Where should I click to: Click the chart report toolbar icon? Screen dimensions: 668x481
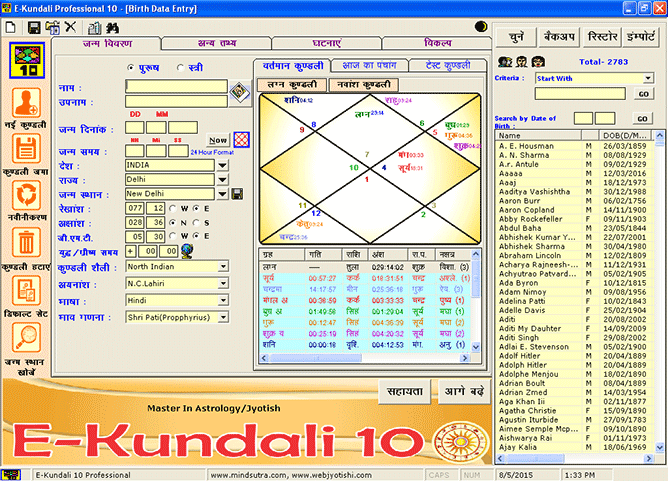pos(94,28)
